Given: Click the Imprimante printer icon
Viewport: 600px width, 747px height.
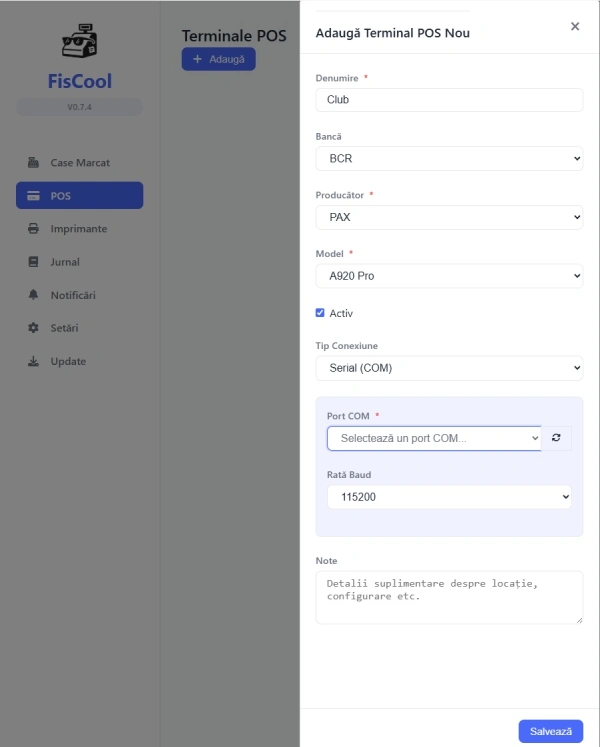Looking at the screenshot, I should coord(33,228).
